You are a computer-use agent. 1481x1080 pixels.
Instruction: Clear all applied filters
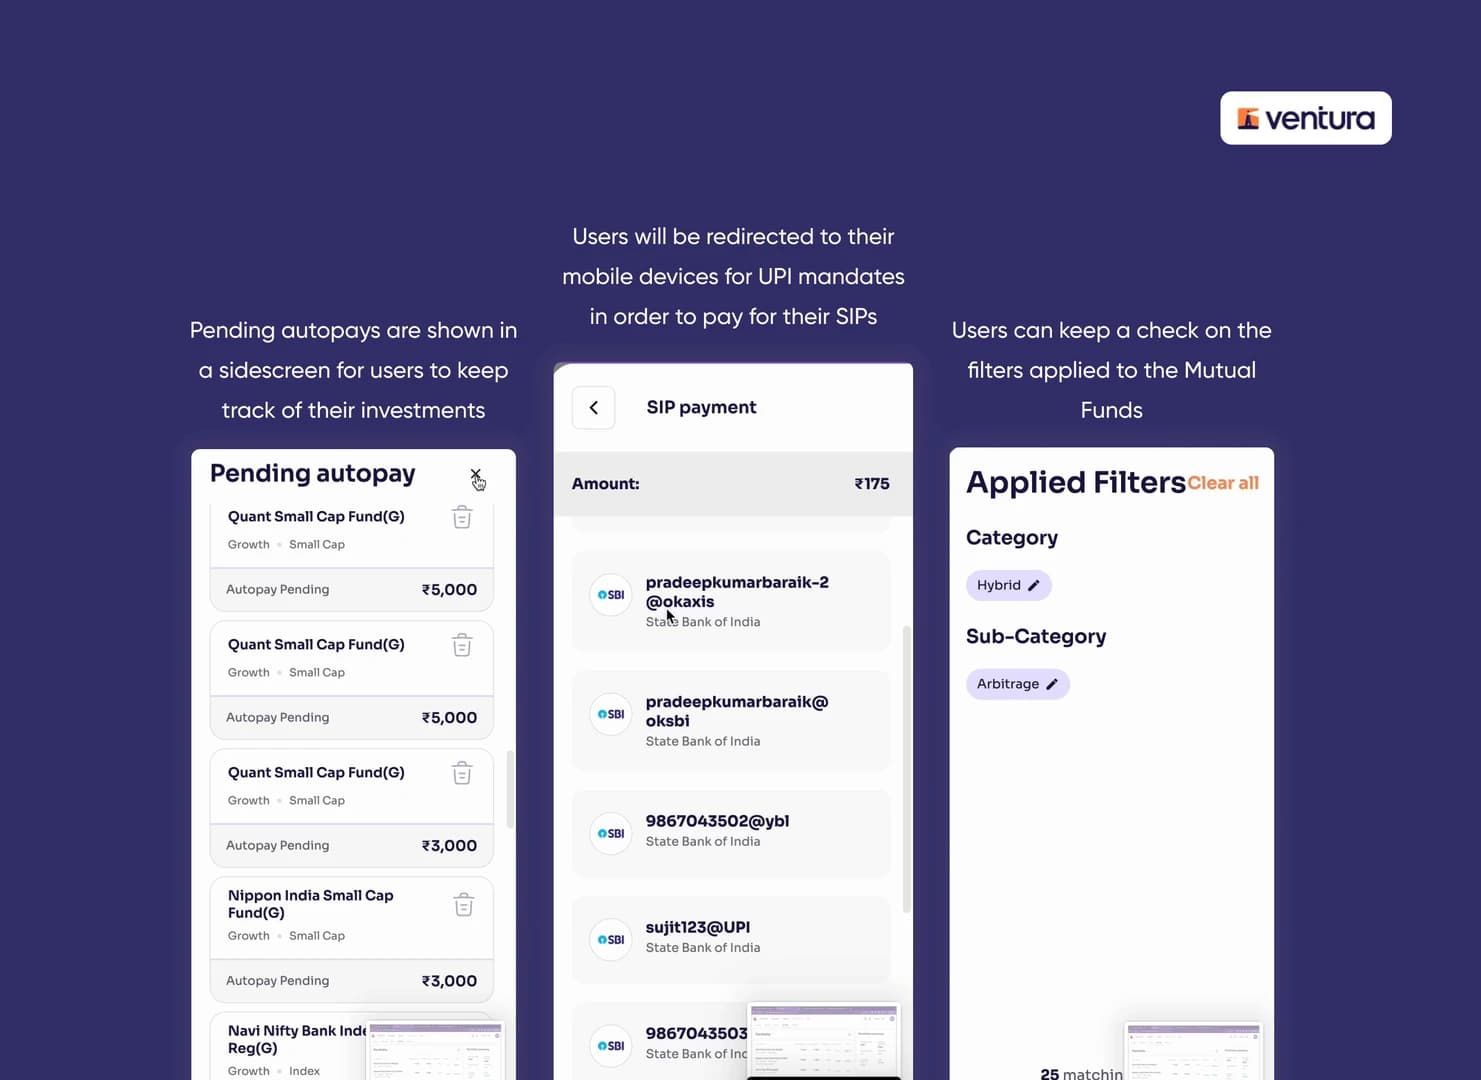tap(1222, 483)
